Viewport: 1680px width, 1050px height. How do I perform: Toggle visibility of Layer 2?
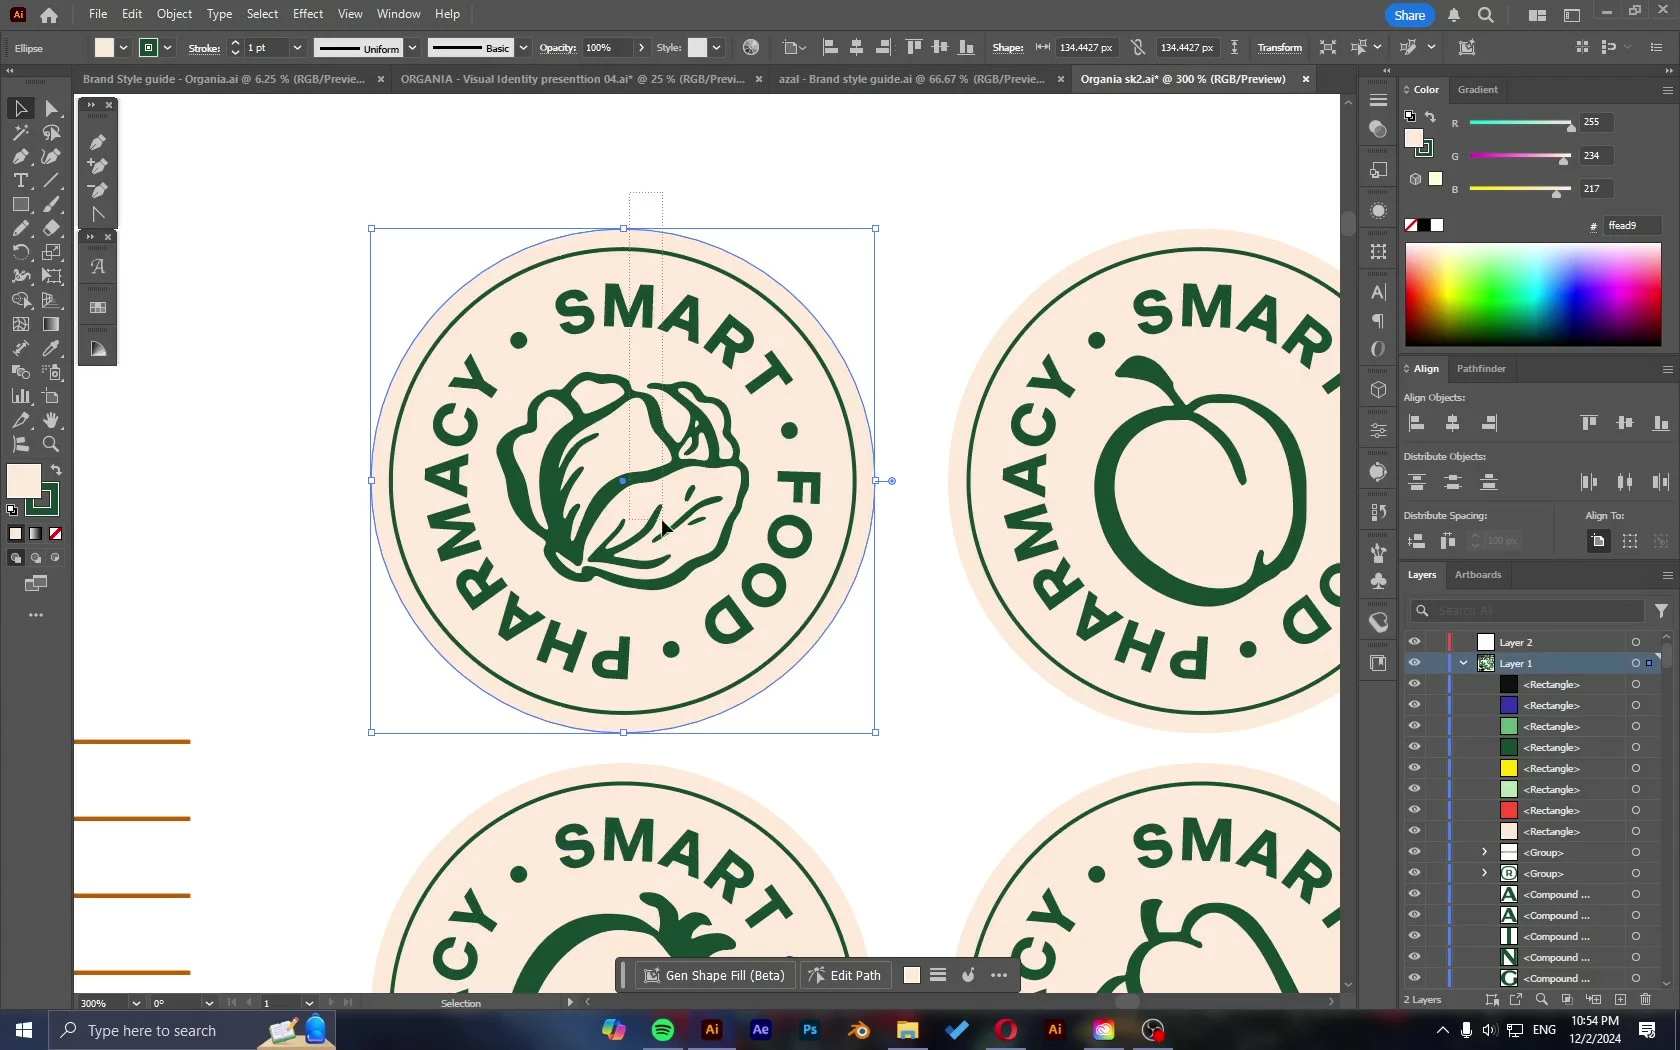coord(1414,642)
